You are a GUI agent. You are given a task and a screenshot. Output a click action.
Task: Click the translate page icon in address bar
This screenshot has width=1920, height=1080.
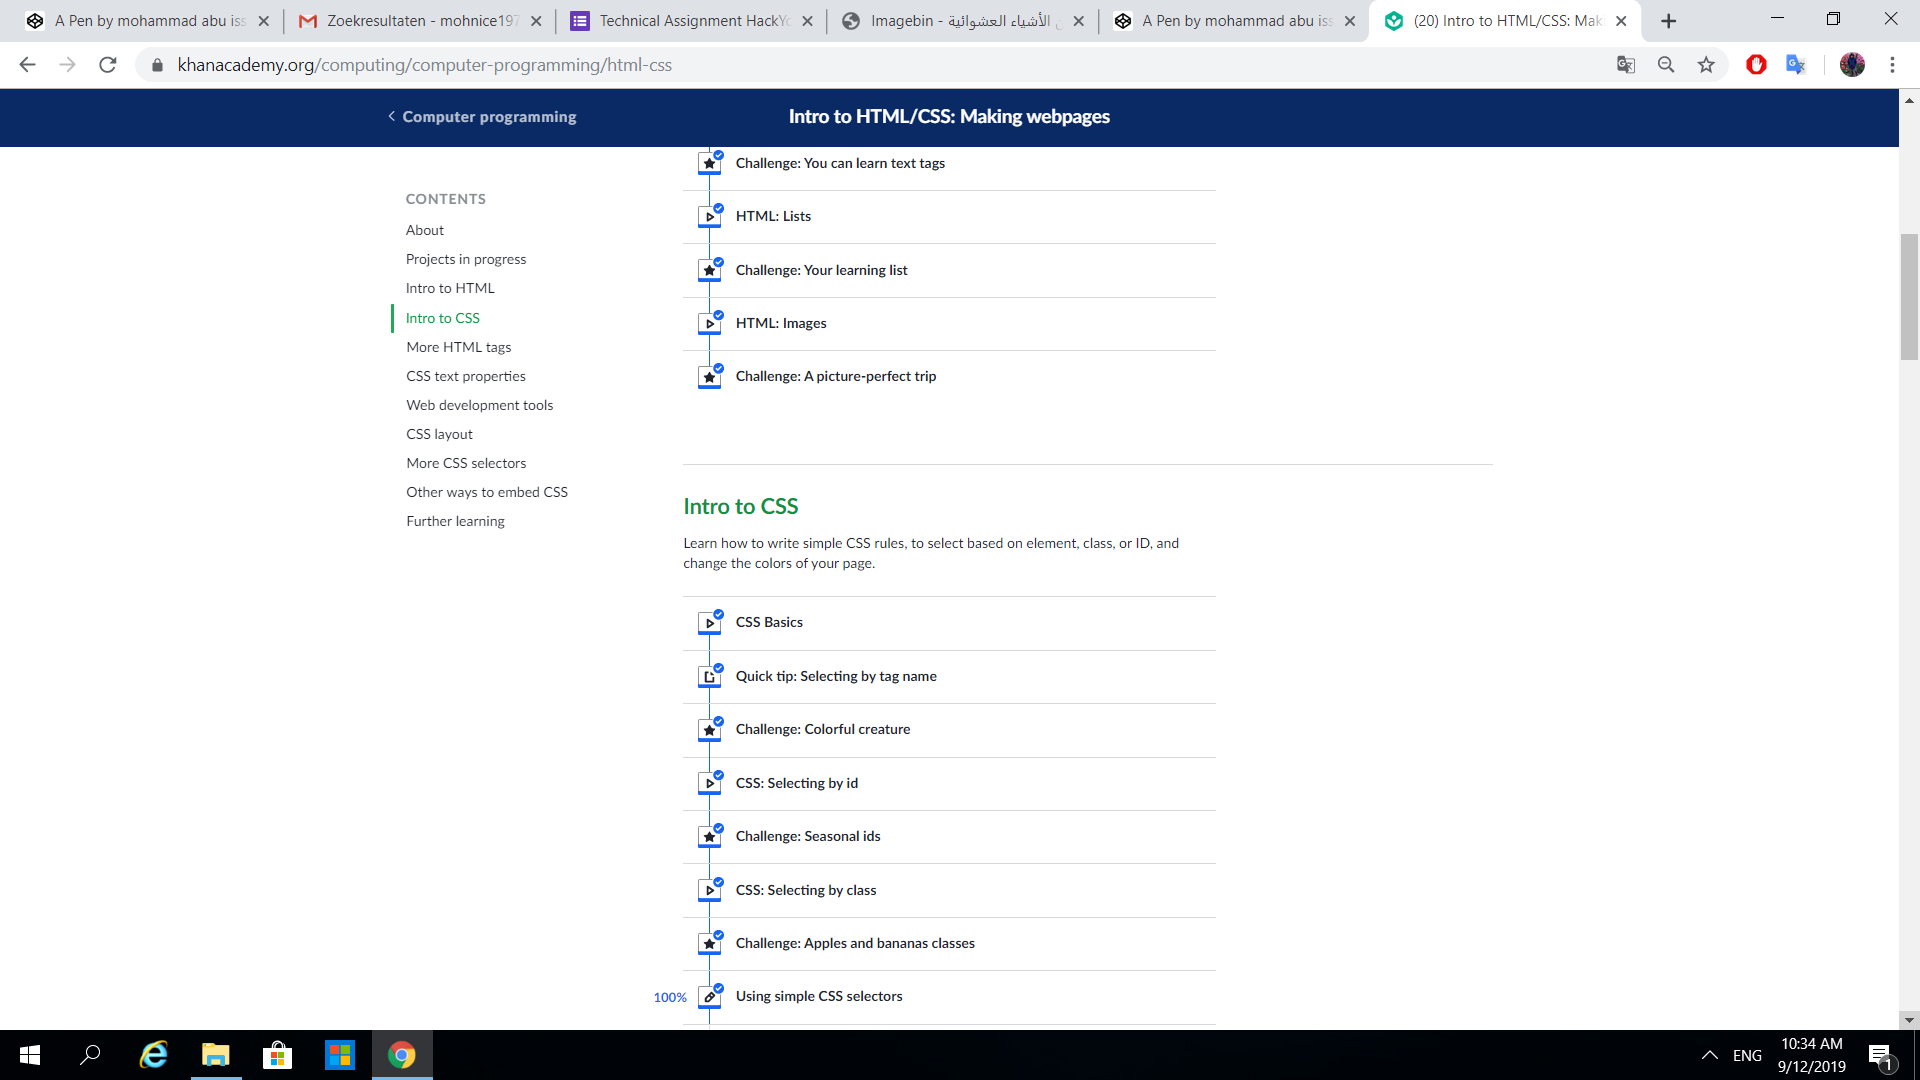1626,65
